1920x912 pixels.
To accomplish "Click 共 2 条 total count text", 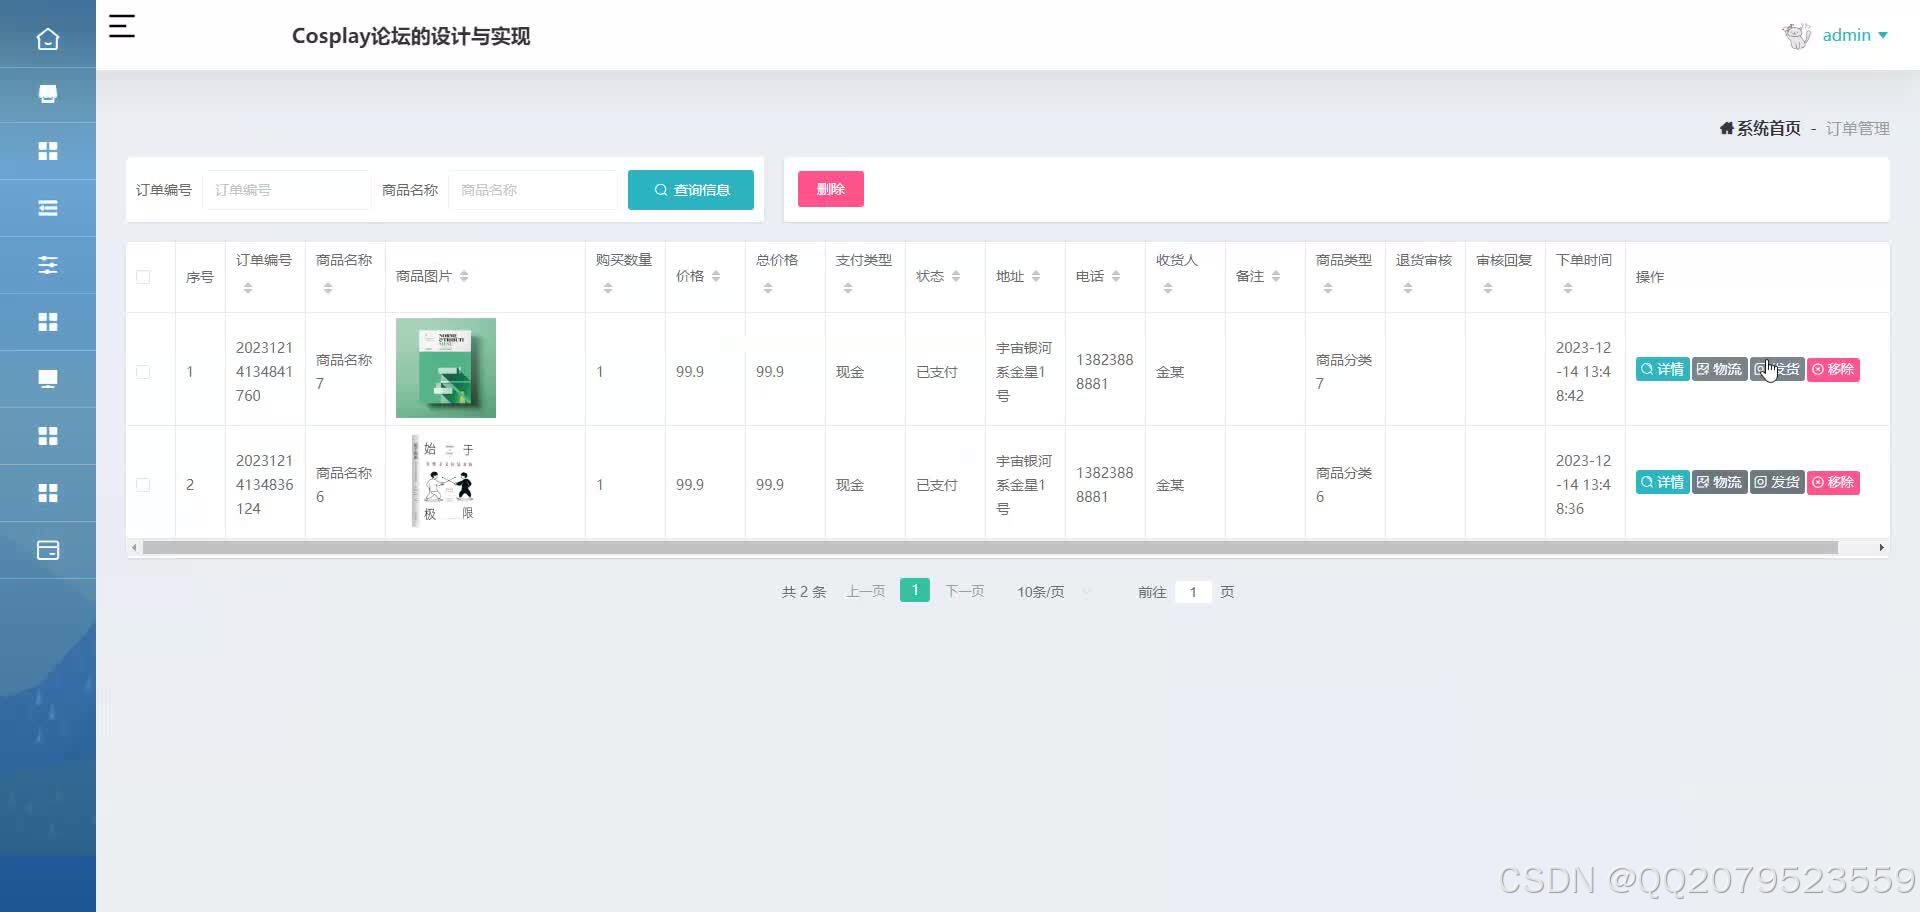I will 804,592.
